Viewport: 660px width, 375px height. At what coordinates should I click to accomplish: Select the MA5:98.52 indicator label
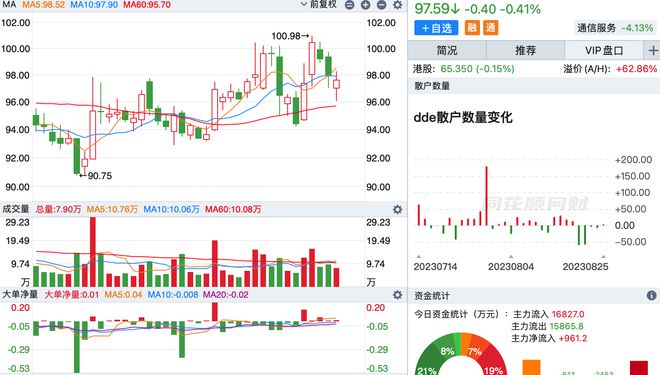[x=43, y=5]
